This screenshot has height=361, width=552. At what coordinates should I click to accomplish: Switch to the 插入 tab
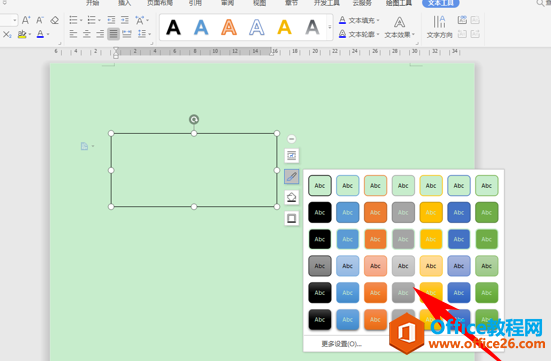124,3
